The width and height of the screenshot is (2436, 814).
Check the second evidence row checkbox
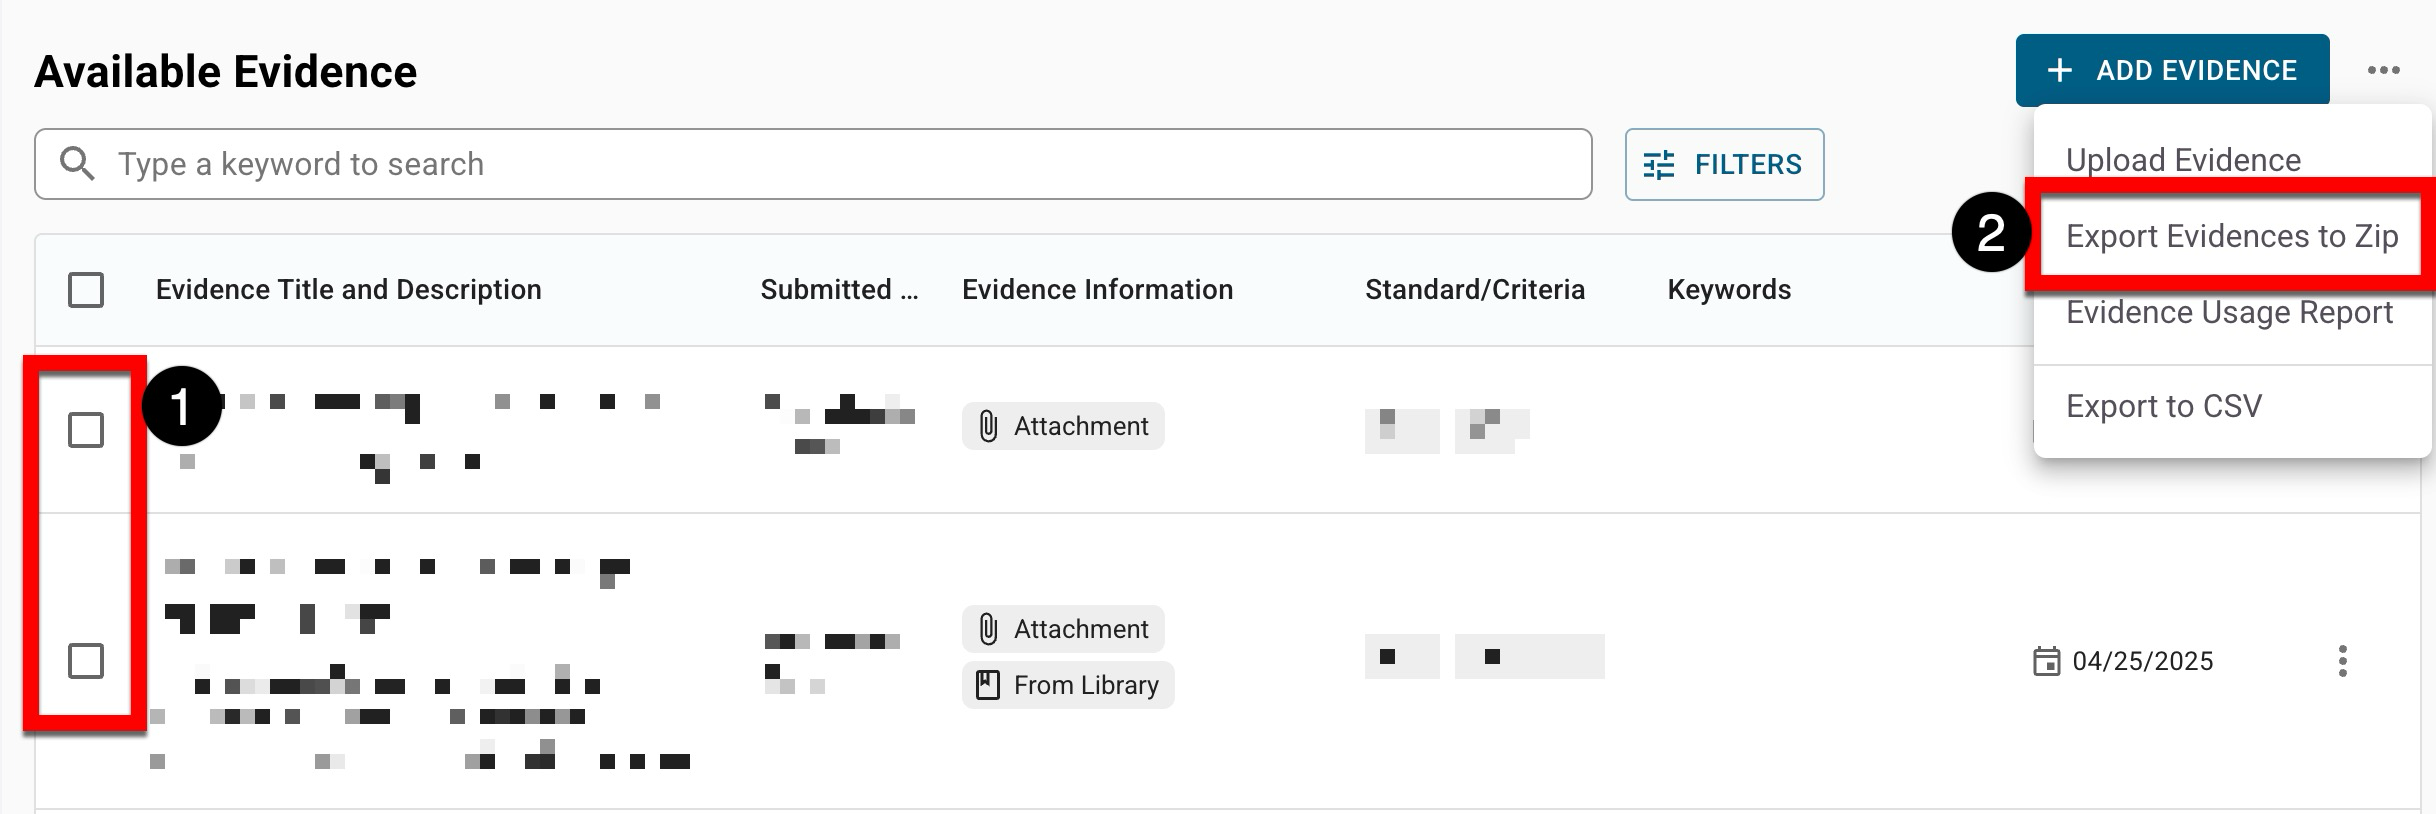click(x=86, y=661)
